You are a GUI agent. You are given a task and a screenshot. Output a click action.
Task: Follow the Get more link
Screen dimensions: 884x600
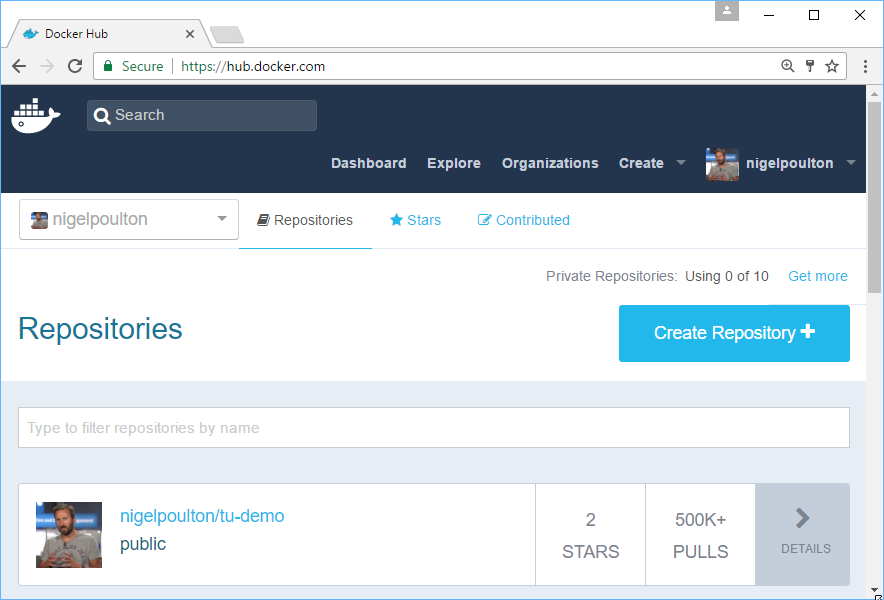[x=817, y=276]
